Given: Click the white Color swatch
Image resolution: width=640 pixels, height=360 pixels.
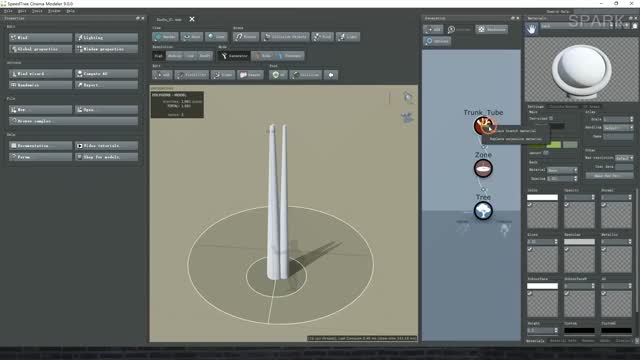Looking at the screenshot, I should click(x=542, y=197).
